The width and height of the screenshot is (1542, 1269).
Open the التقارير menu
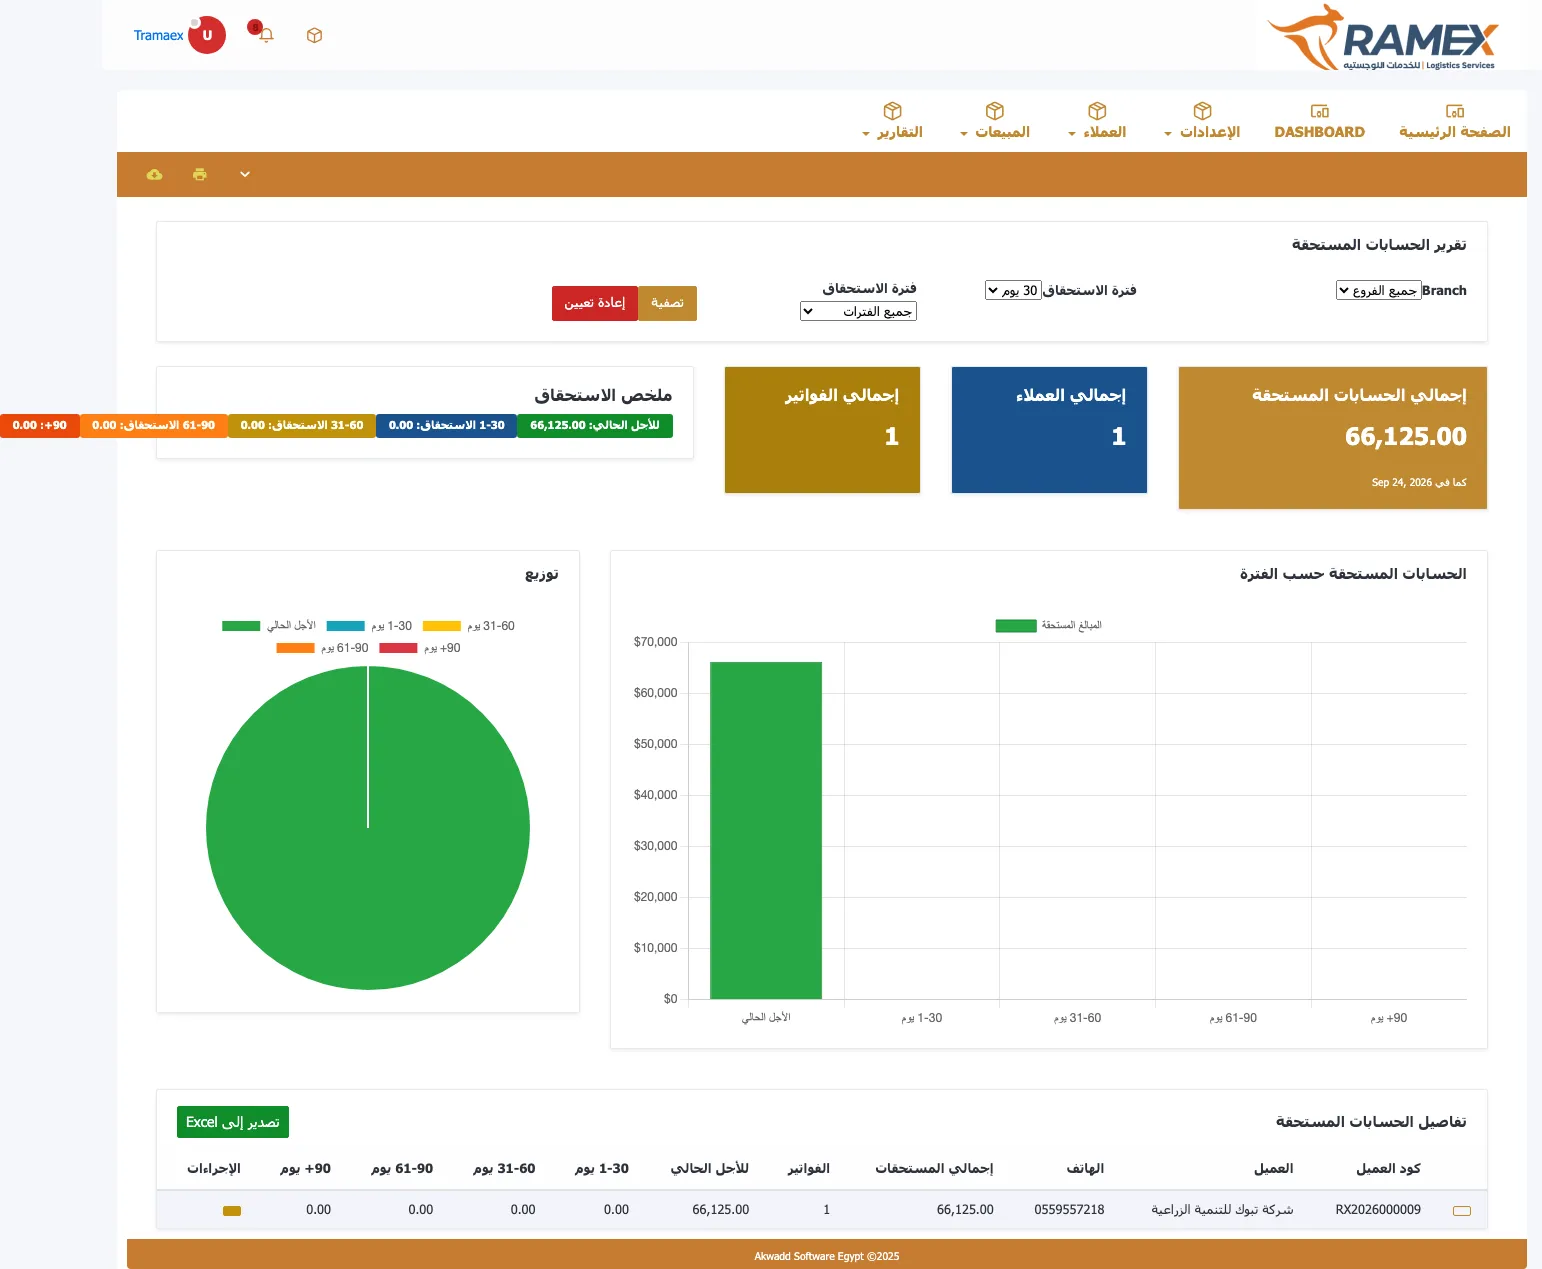pyautogui.click(x=893, y=132)
